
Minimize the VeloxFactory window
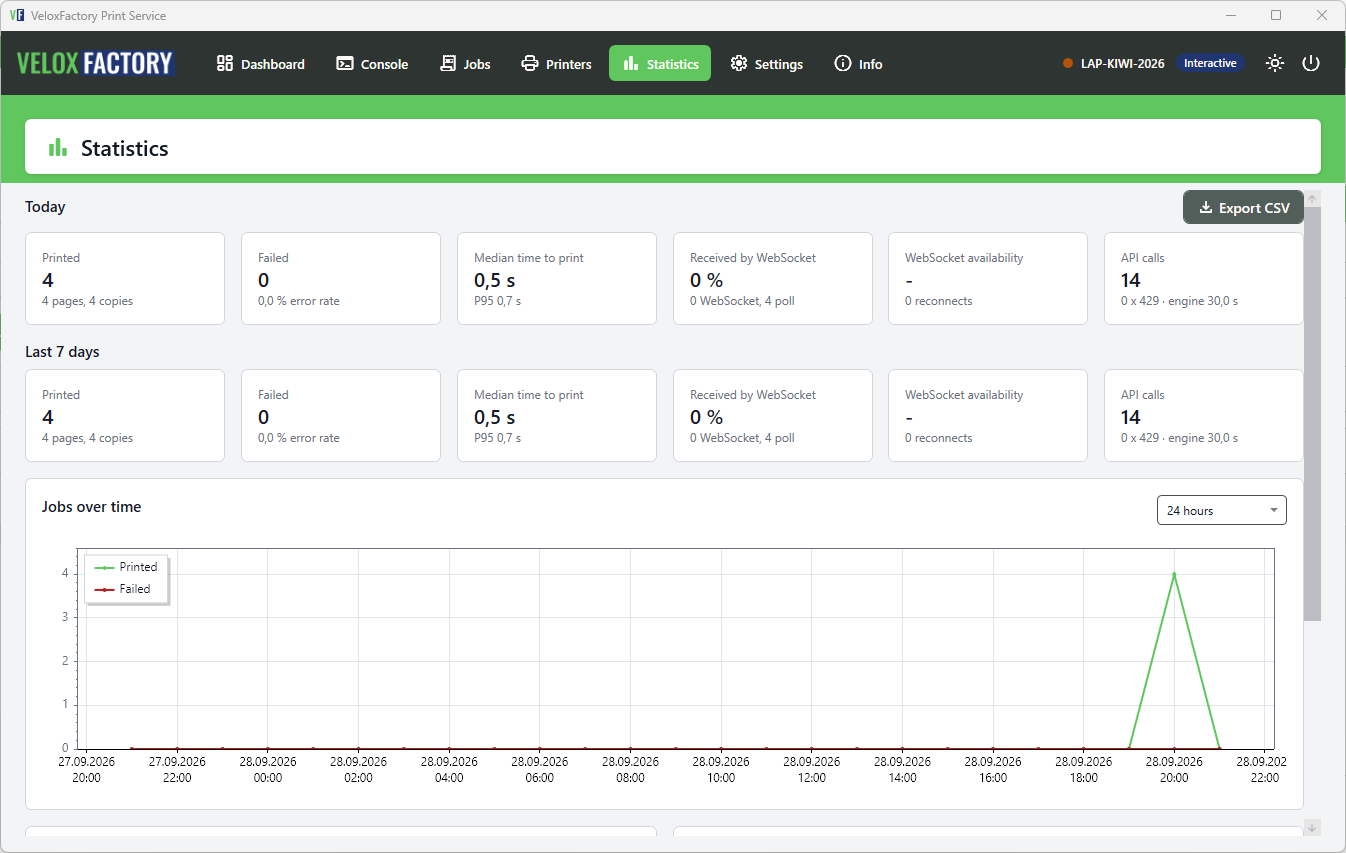[1231, 15]
